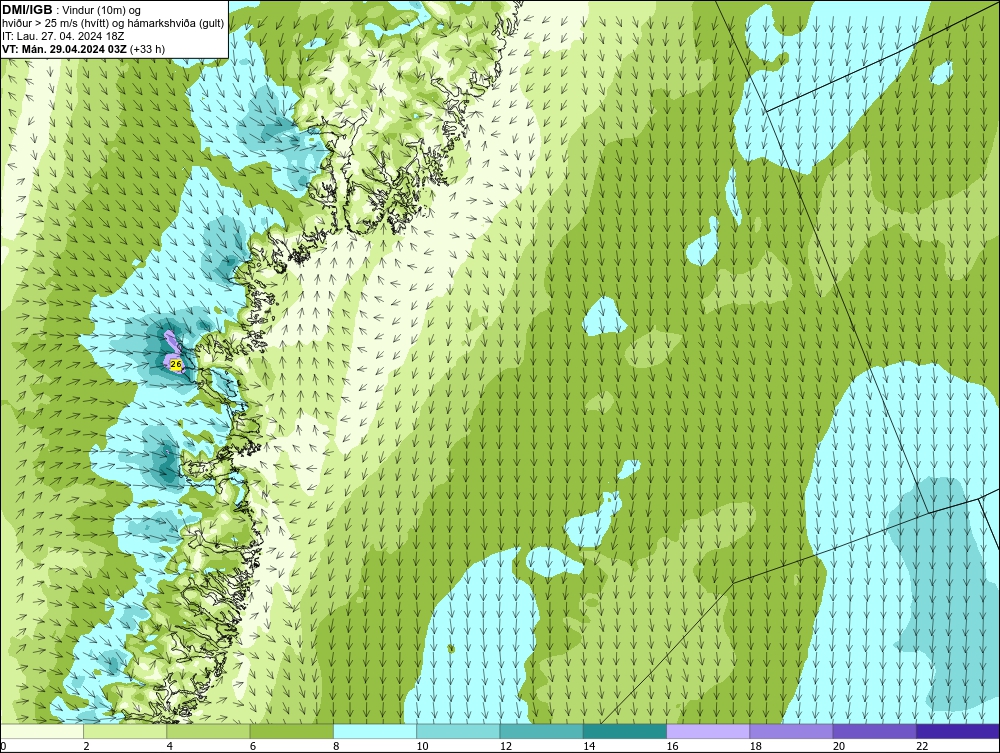Screen dimensions: 1000x753
Task: Click the 12-14 m/s teal legend swatch
Action: pyautogui.click(x=541, y=731)
